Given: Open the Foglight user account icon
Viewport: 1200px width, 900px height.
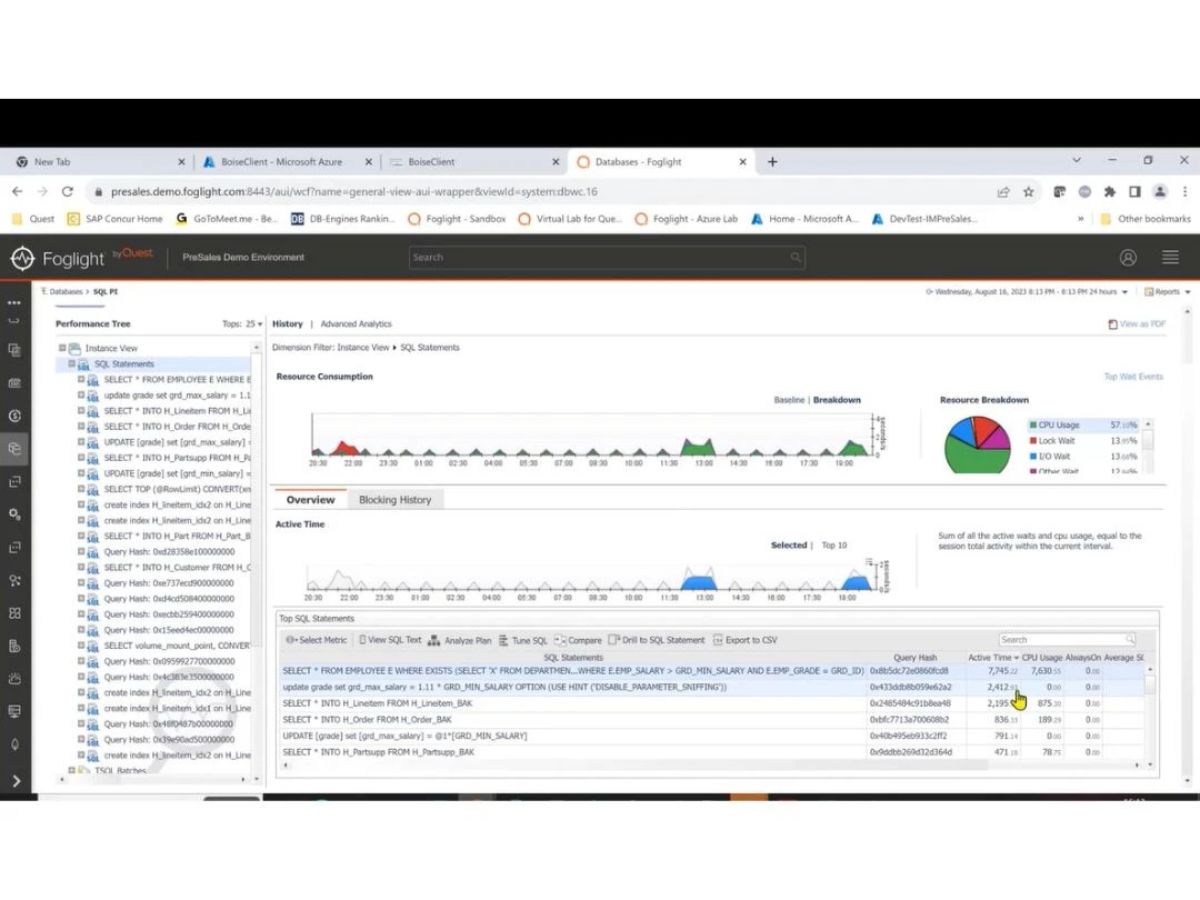Looking at the screenshot, I should click(x=1128, y=257).
